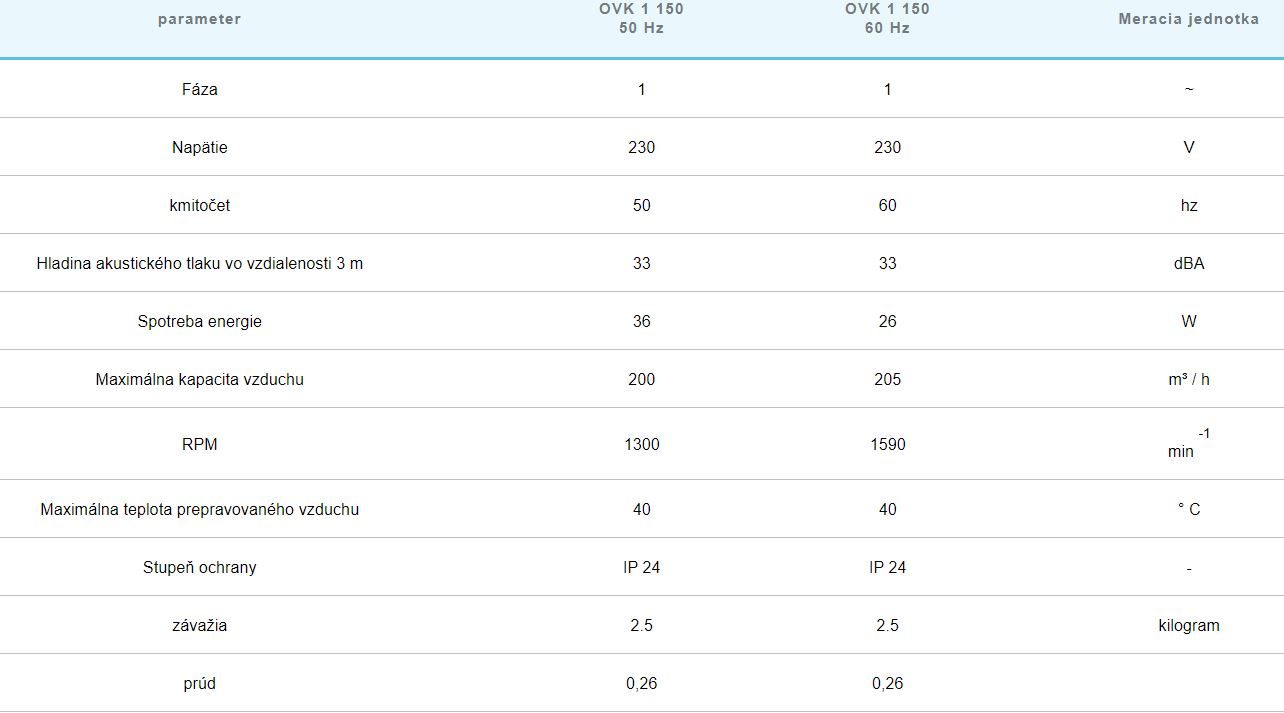Click the "Maximálna kapacita vzduchu" label
This screenshot has height=713, width=1284.
199,379
